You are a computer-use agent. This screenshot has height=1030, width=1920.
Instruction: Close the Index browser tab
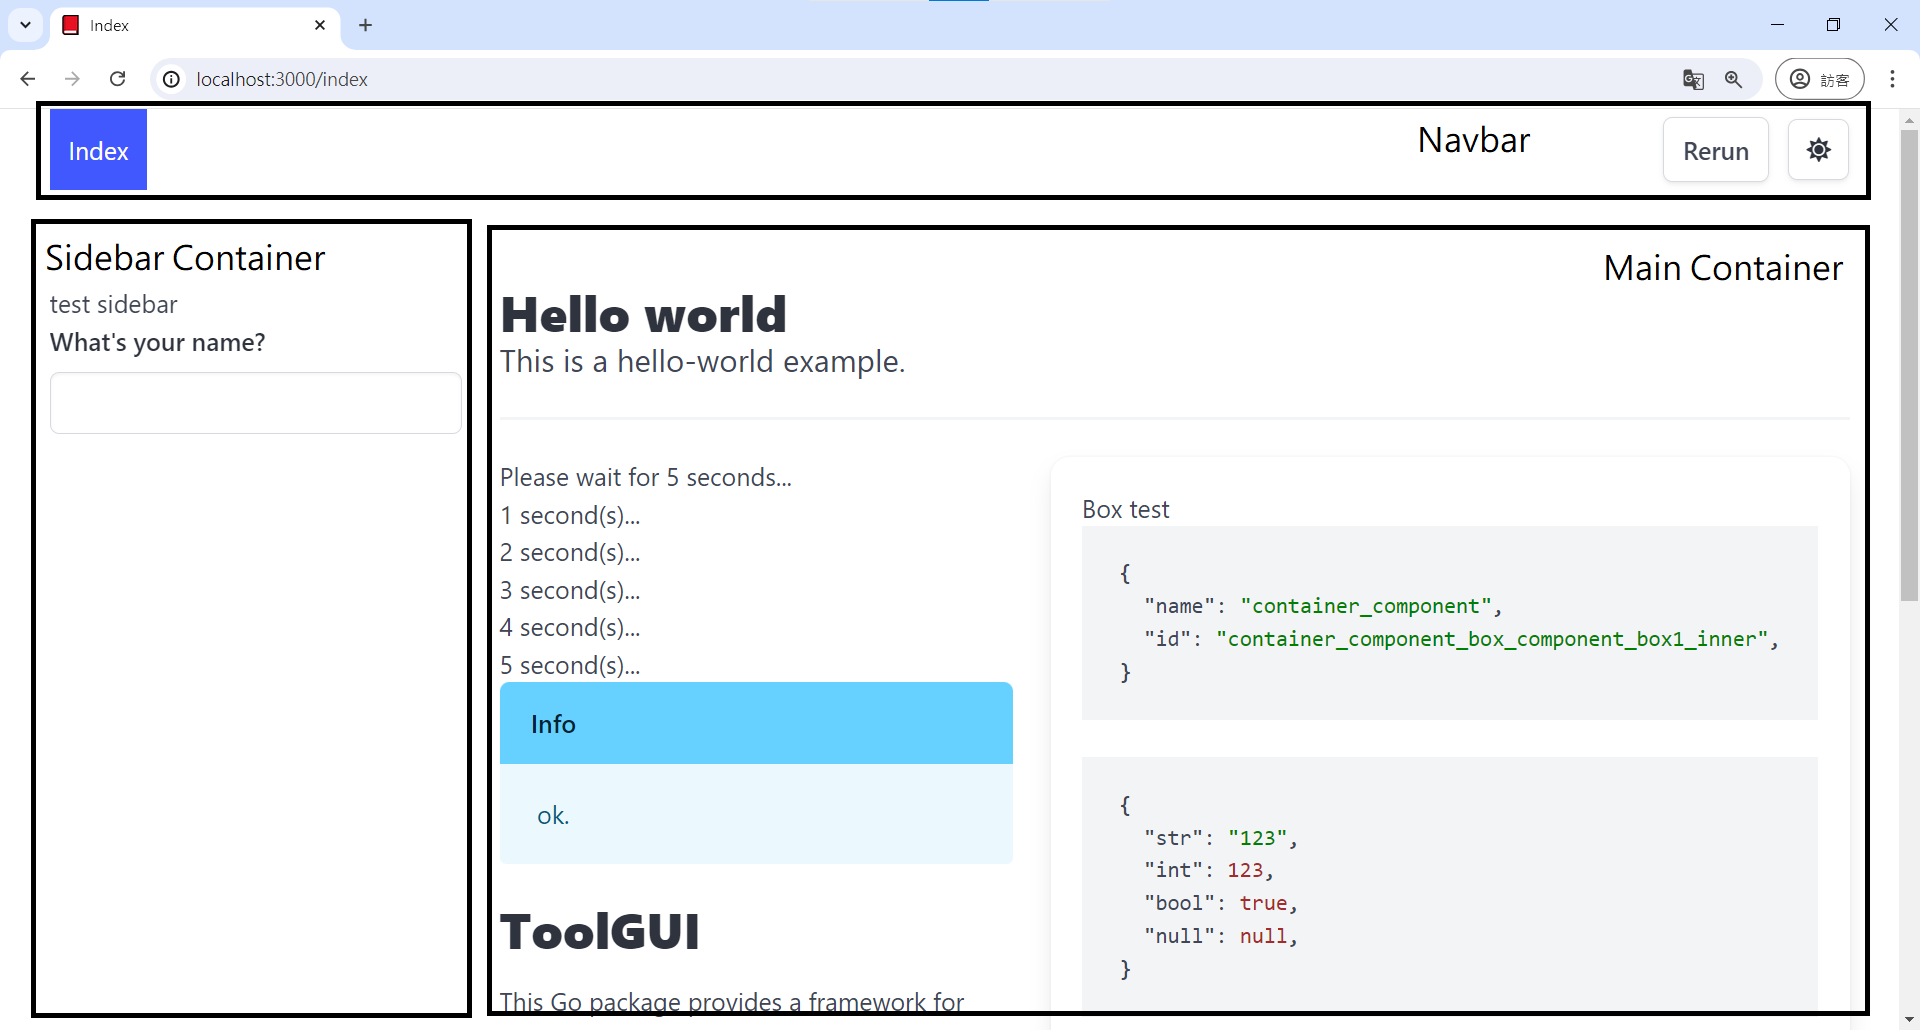(320, 25)
